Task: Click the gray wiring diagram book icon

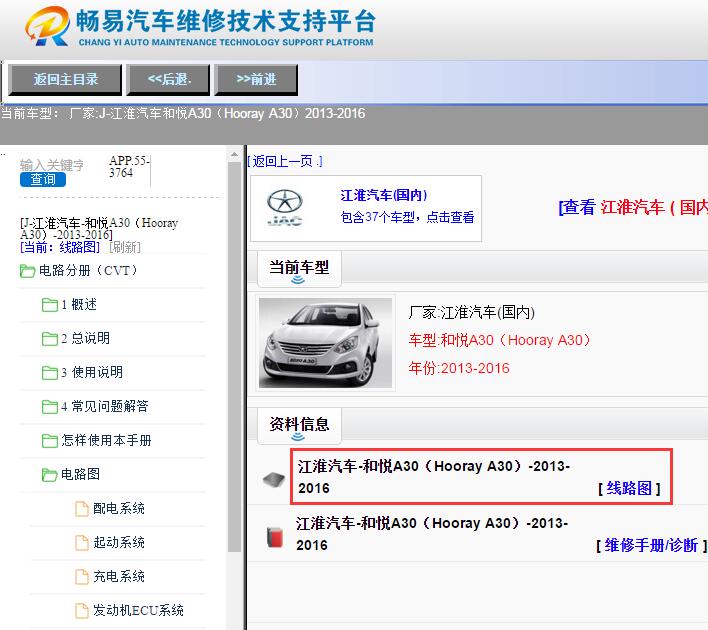Action: pyautogui.click(x=274, y=479)
